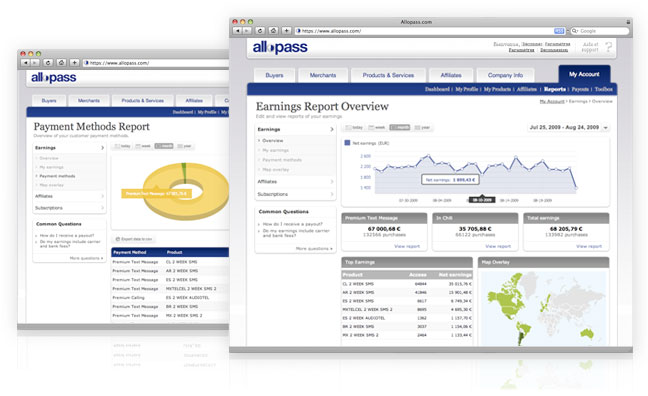Click reload button in Earnings Report browser window
Image resolution: width=648 pixels, height=396 pixels.
point(260,31)
